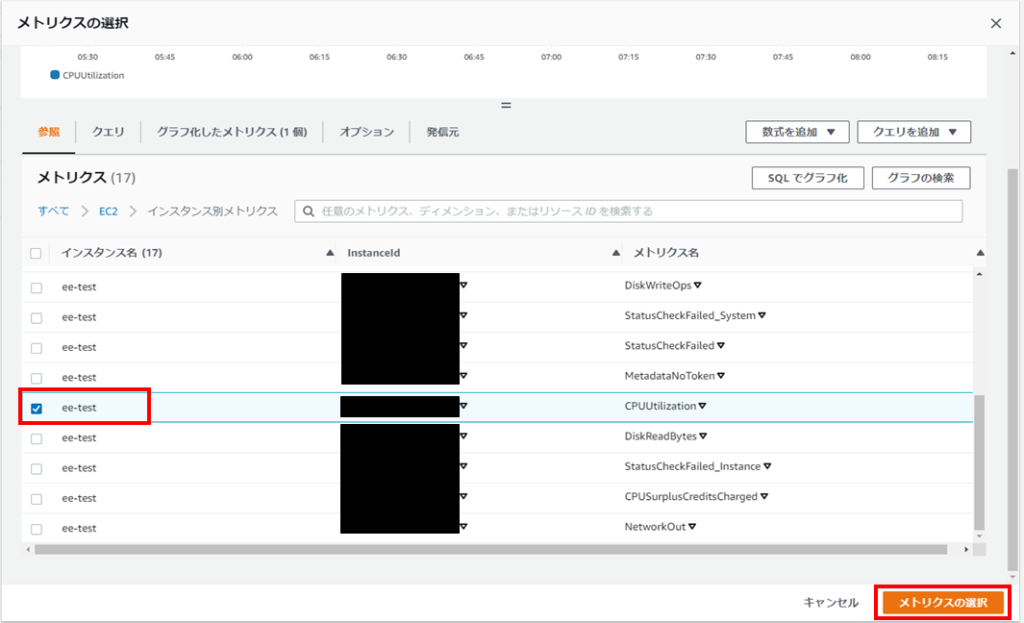Click the CPUSurplusCreditsCharged metric name text
Viewport: 1024px width, 623px height.
click(x=691, y=496)
